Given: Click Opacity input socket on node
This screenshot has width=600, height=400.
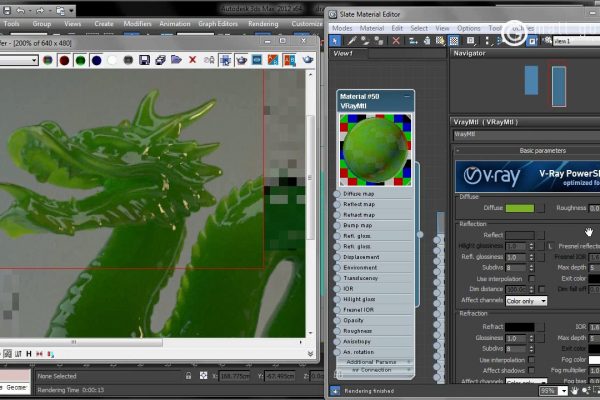Looking at the screenshot, I should click(337, 320).
